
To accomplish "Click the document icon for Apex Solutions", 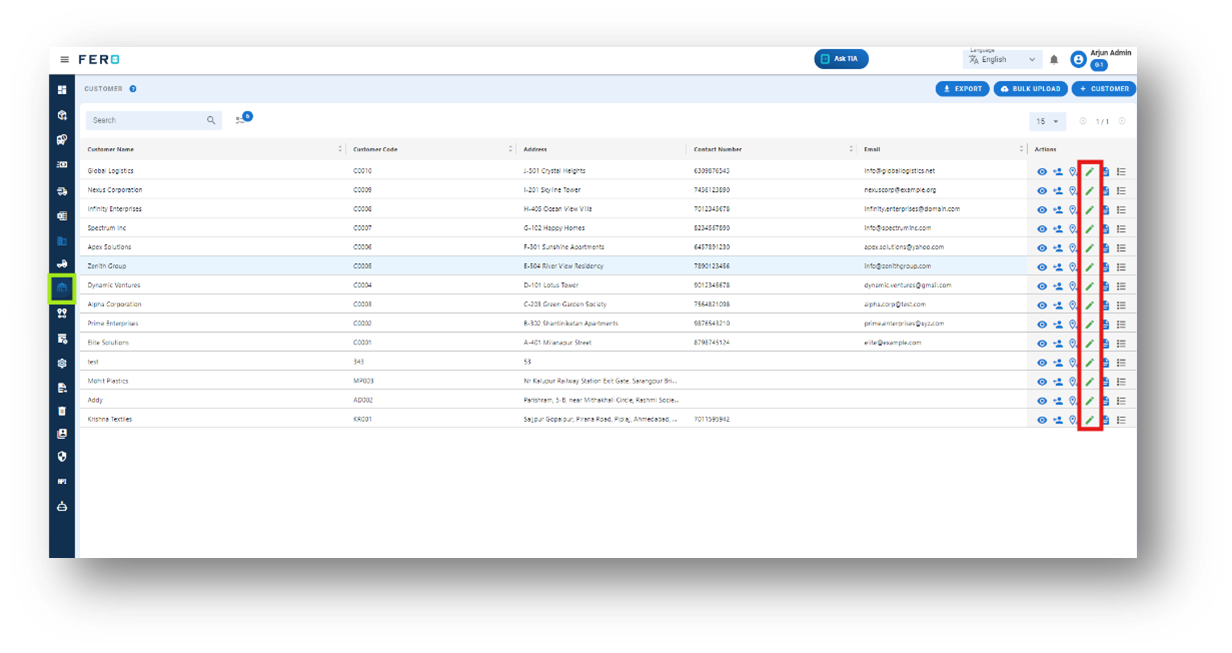I will point(1106,248).
